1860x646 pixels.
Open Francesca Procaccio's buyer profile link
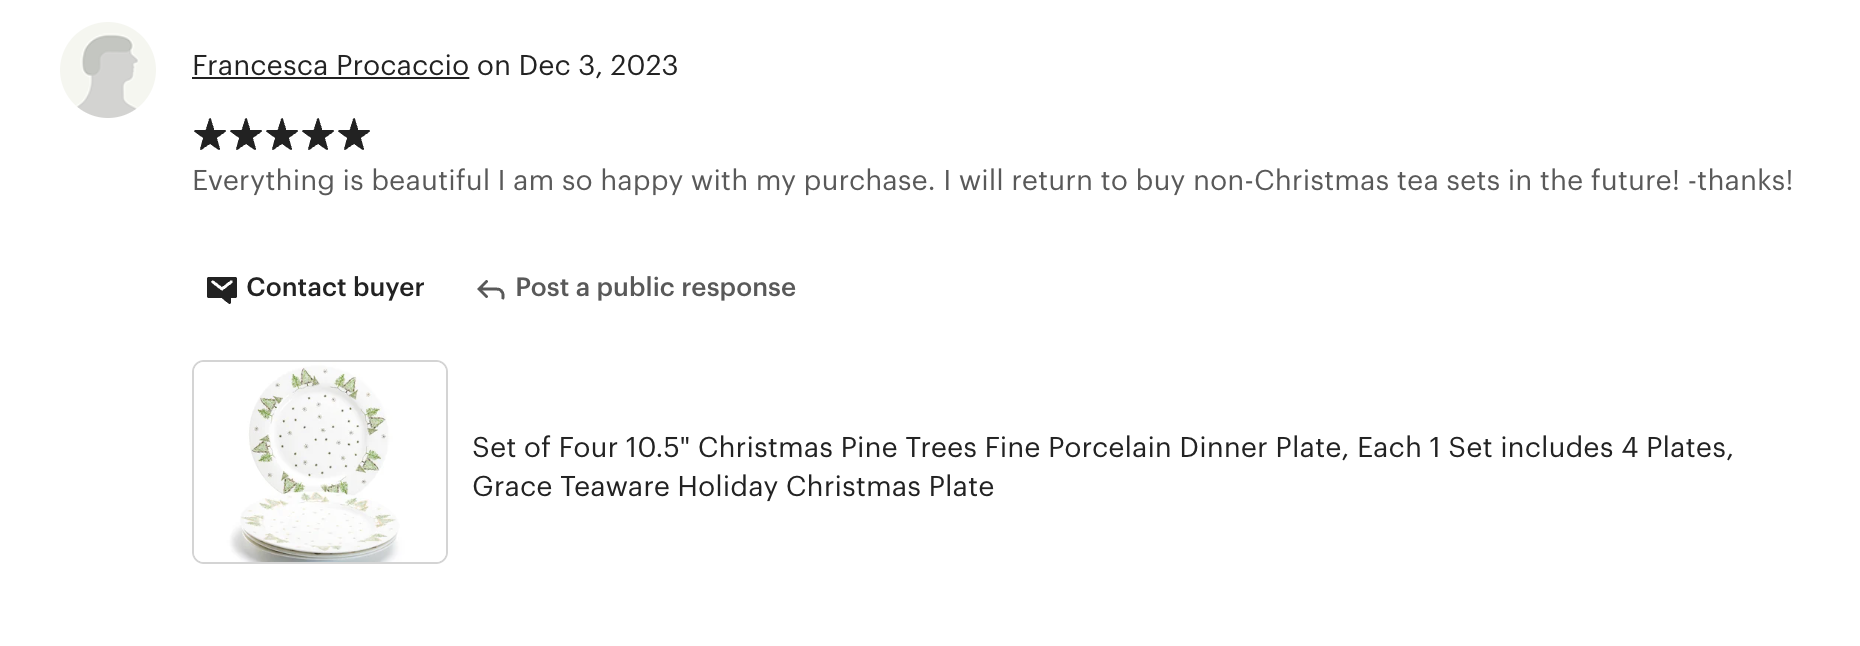330,66
